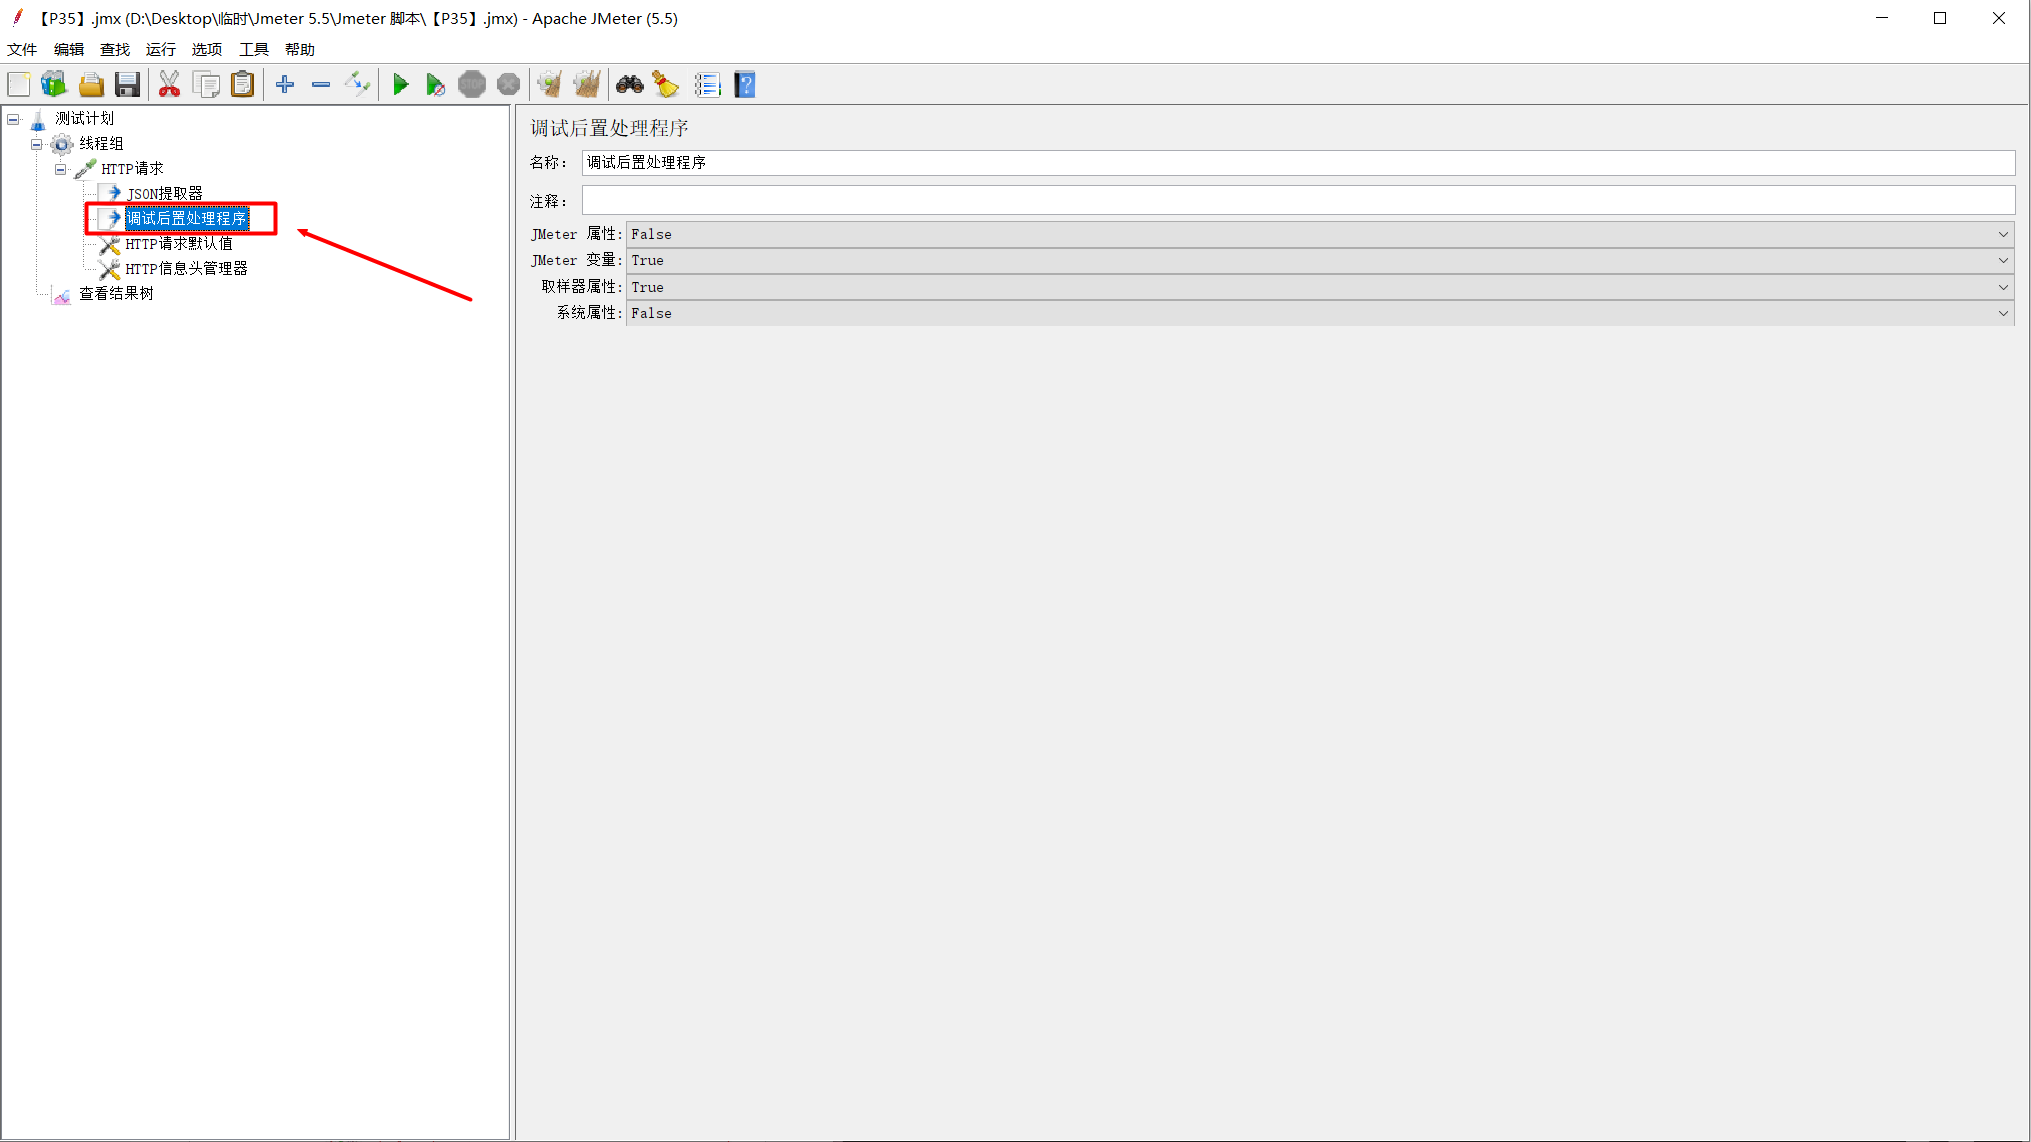This screenshot has width=2031, height=1142.
Task: Click the Search binoculars icon
Action: point(629,85)
